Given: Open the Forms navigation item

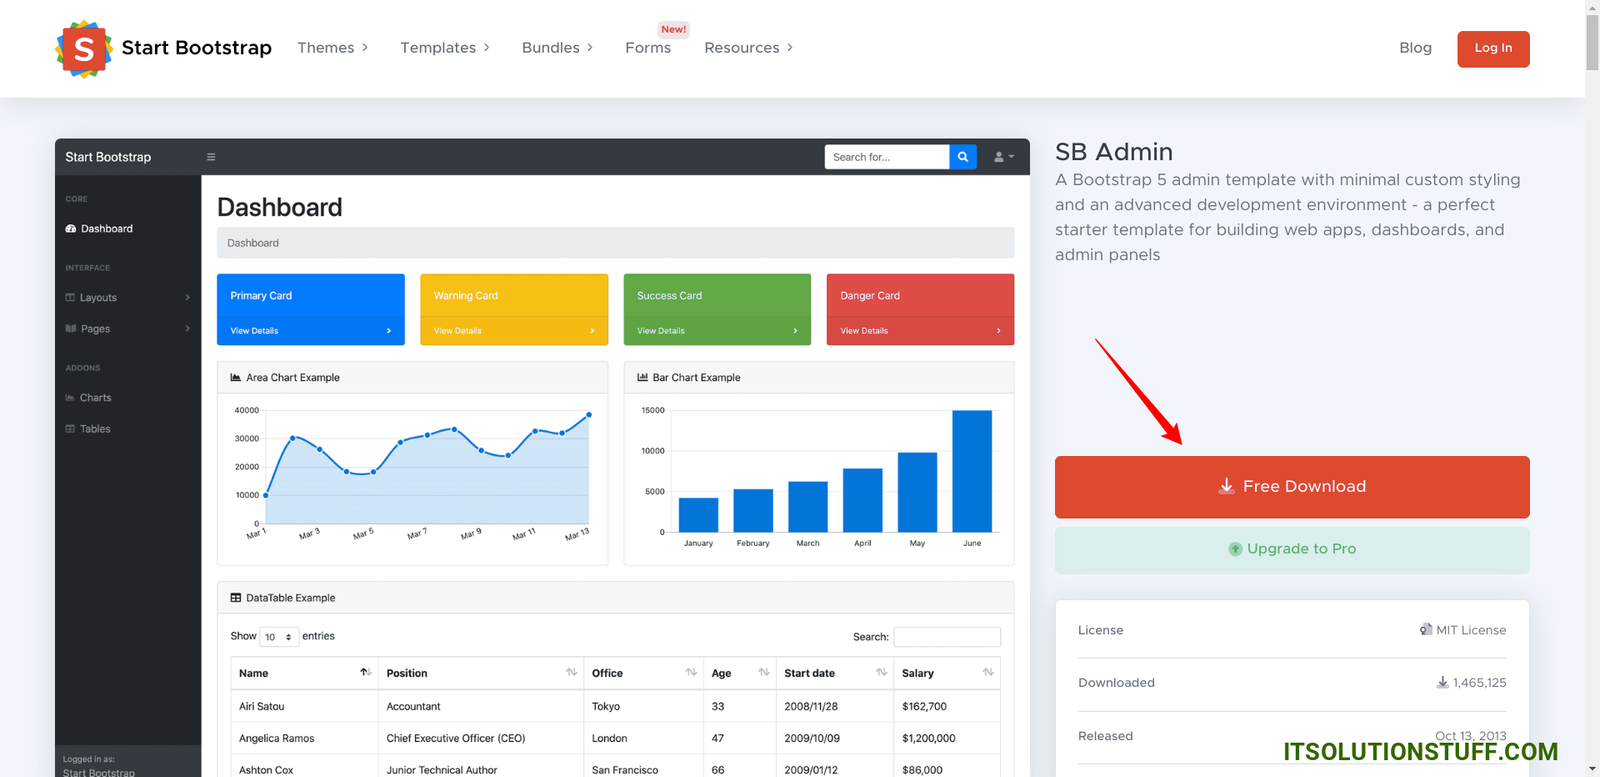Looking at the screenshot, I should coord(648,48).
